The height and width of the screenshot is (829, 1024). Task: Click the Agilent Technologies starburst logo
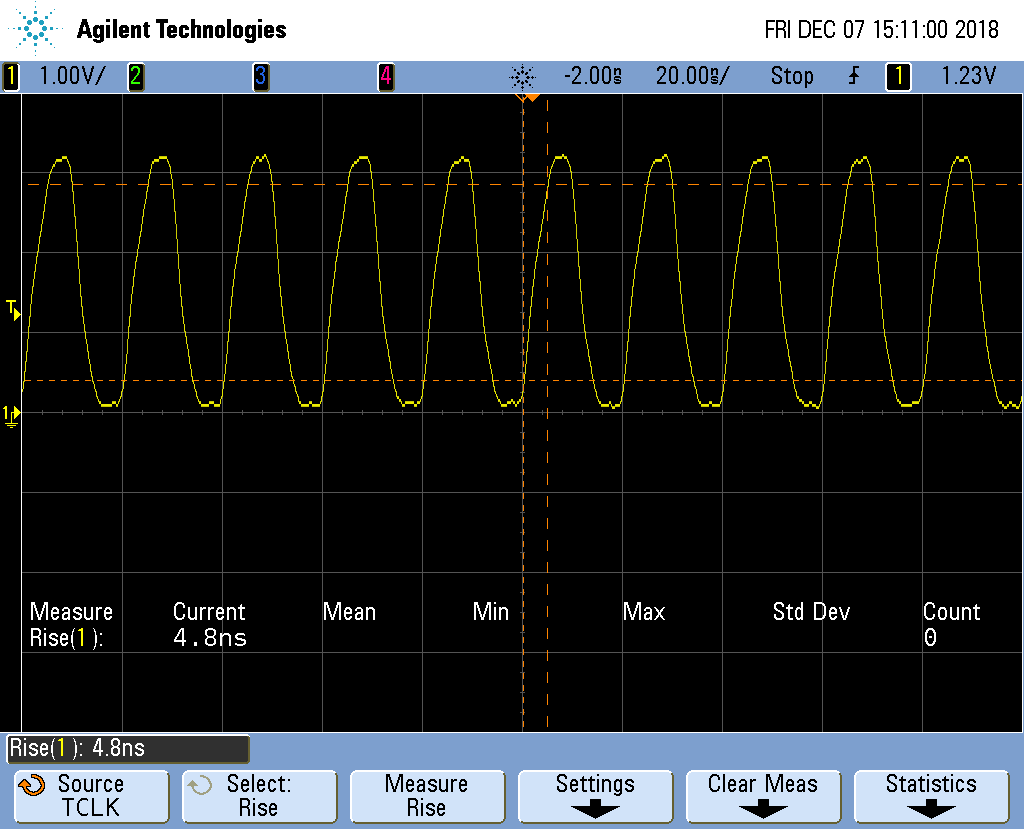coord(37,29)
